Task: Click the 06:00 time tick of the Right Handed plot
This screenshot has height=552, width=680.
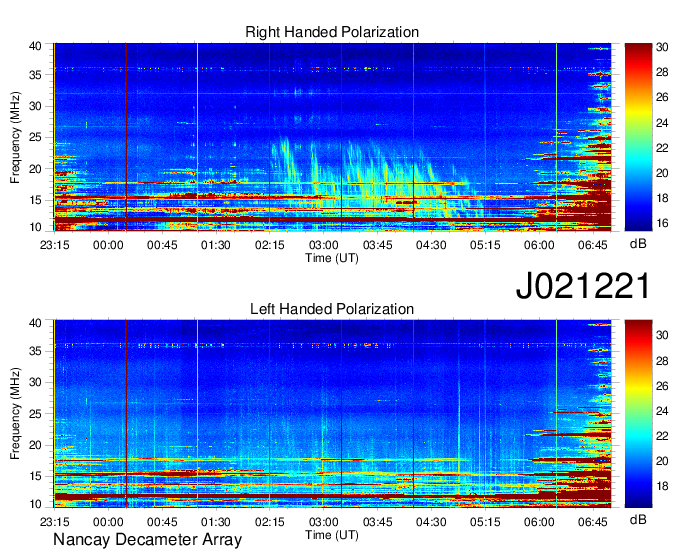Action: 539,245
